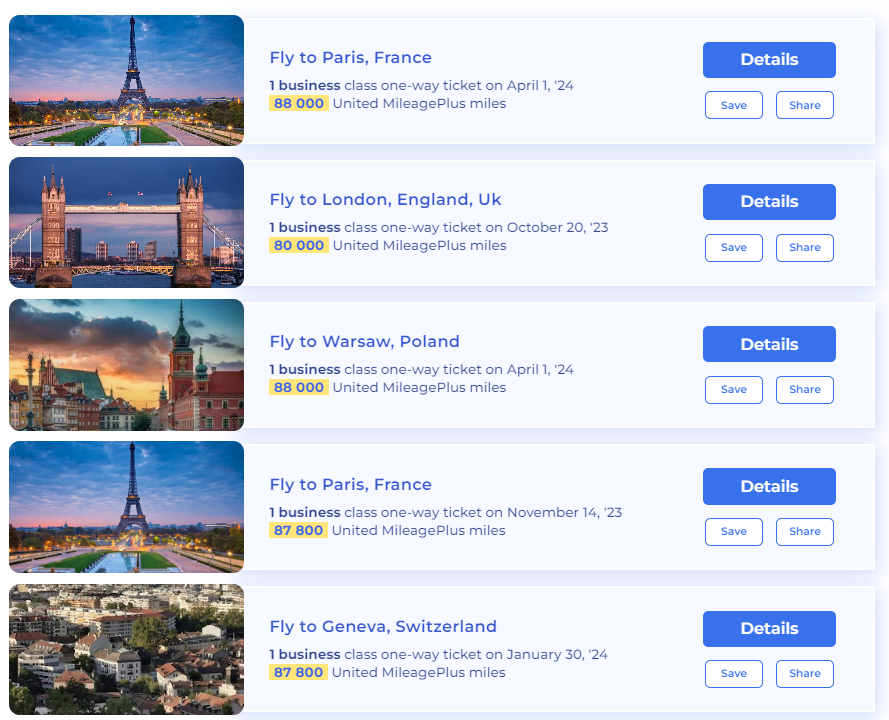Save the Geneva, Switzerland flight
The image size is (889, 720).
733,673
